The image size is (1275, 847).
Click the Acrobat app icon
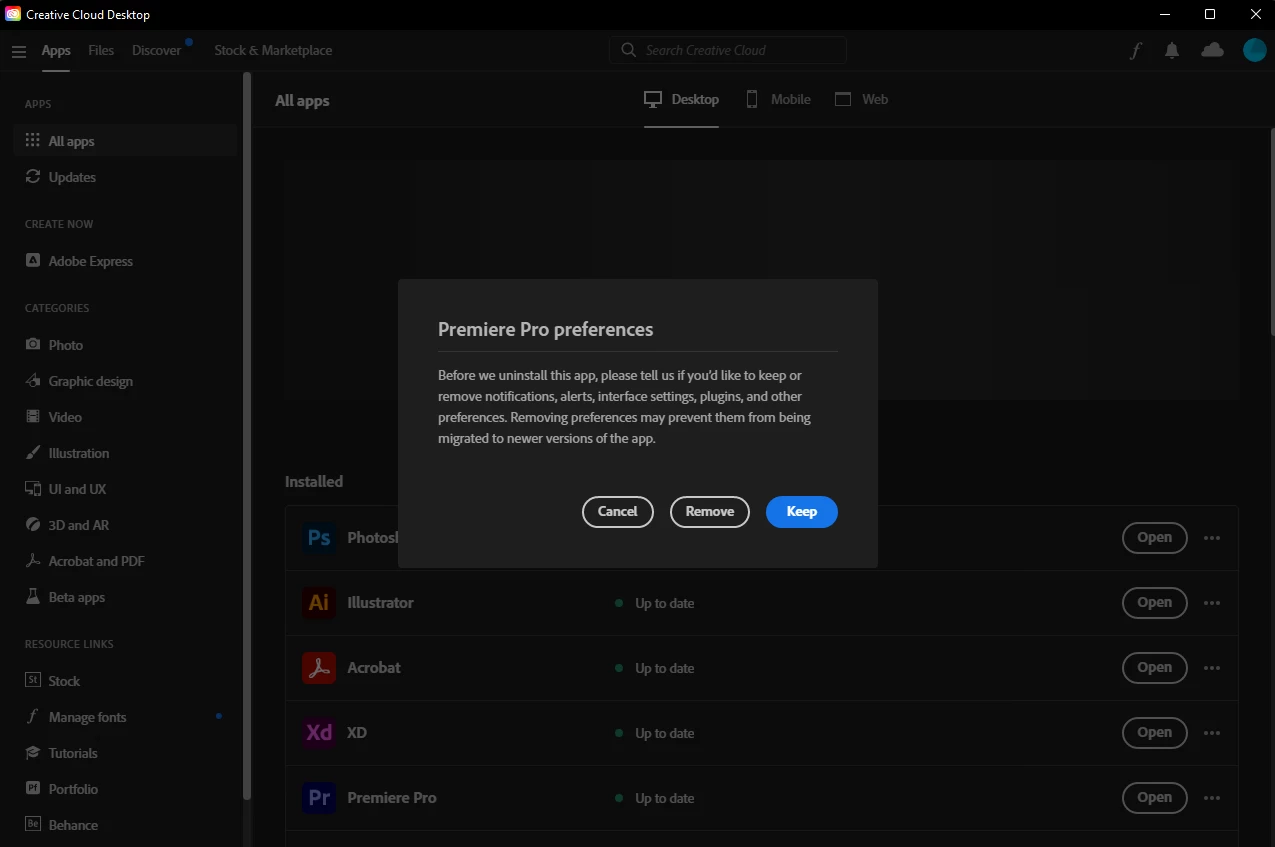point(319,668)
